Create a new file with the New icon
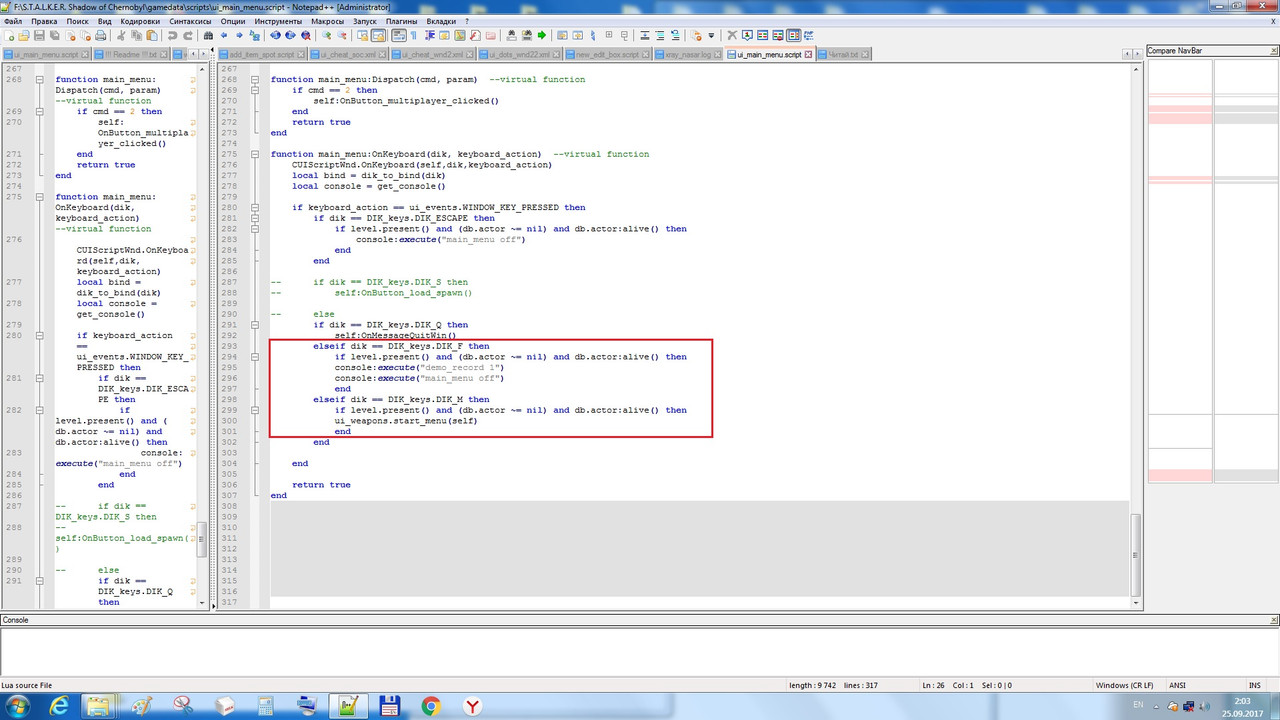Screen dimensions: 1280x720 8,35
